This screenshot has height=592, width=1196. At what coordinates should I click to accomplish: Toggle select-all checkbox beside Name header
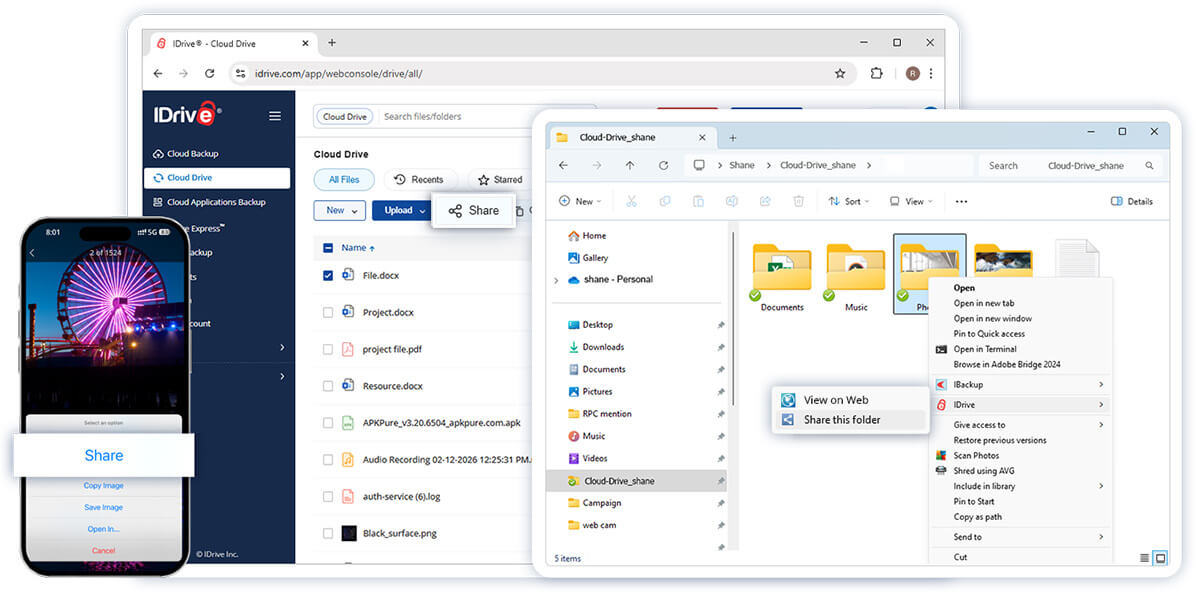[328, 248]
